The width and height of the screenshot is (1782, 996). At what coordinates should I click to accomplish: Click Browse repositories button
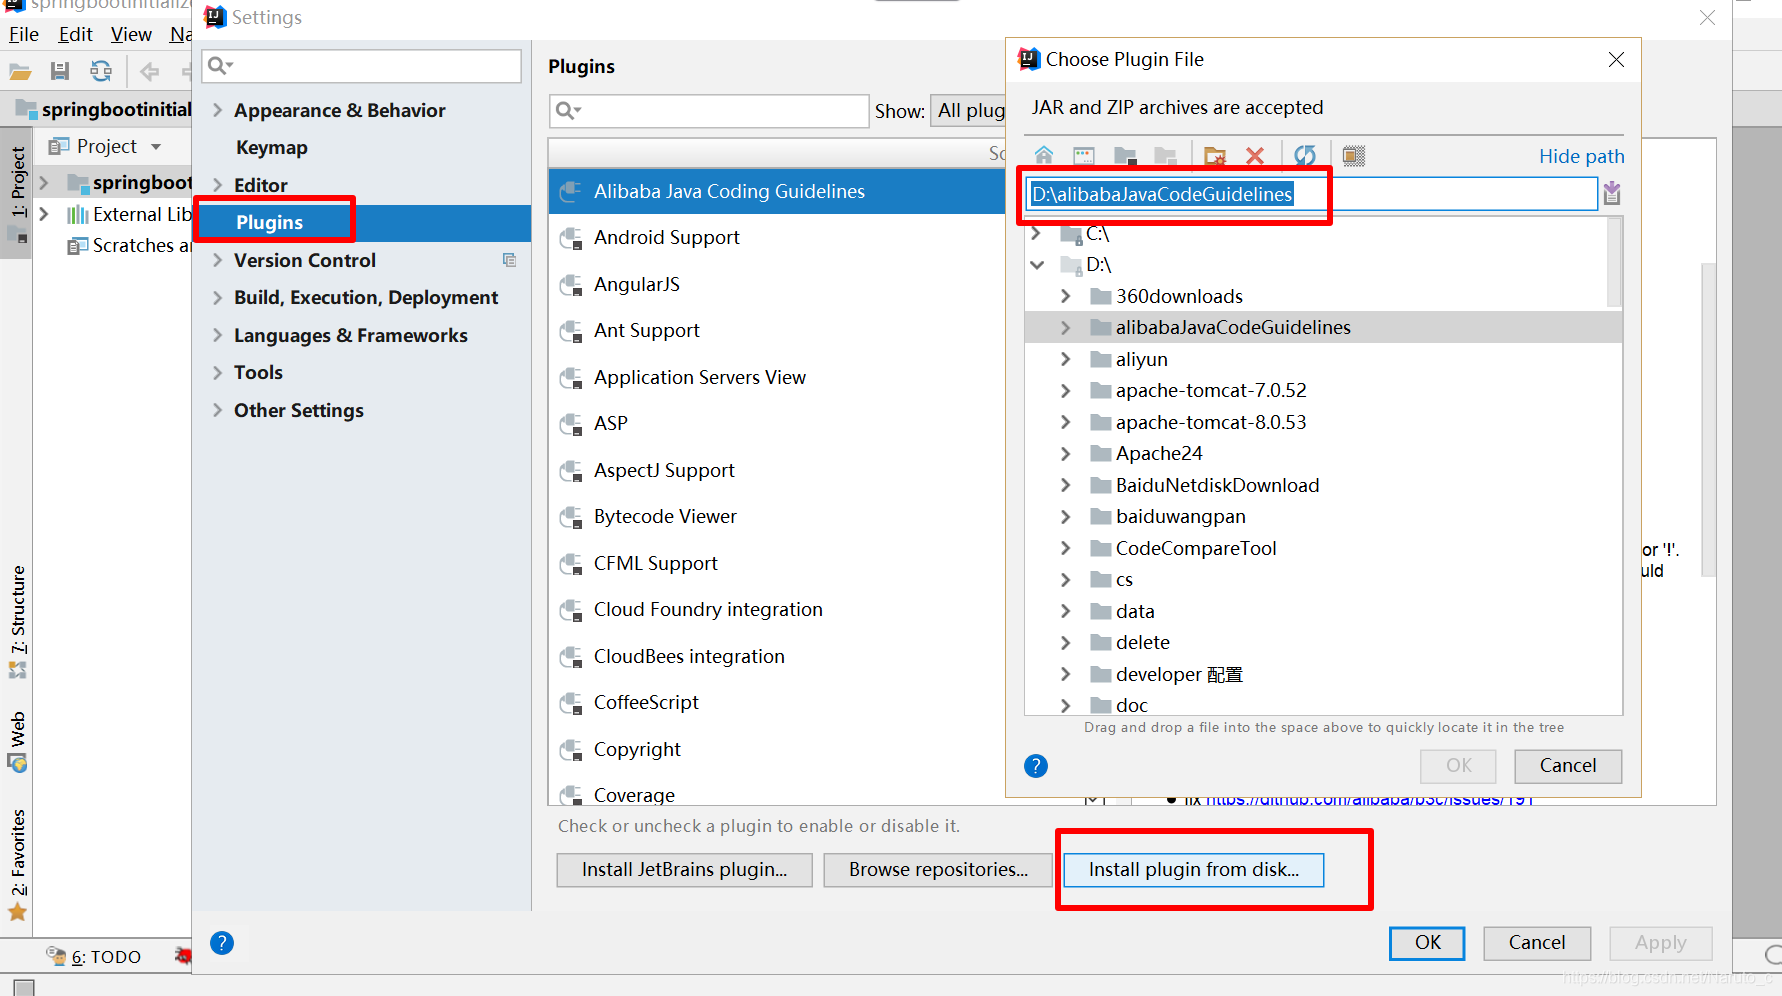pos(938,870)
